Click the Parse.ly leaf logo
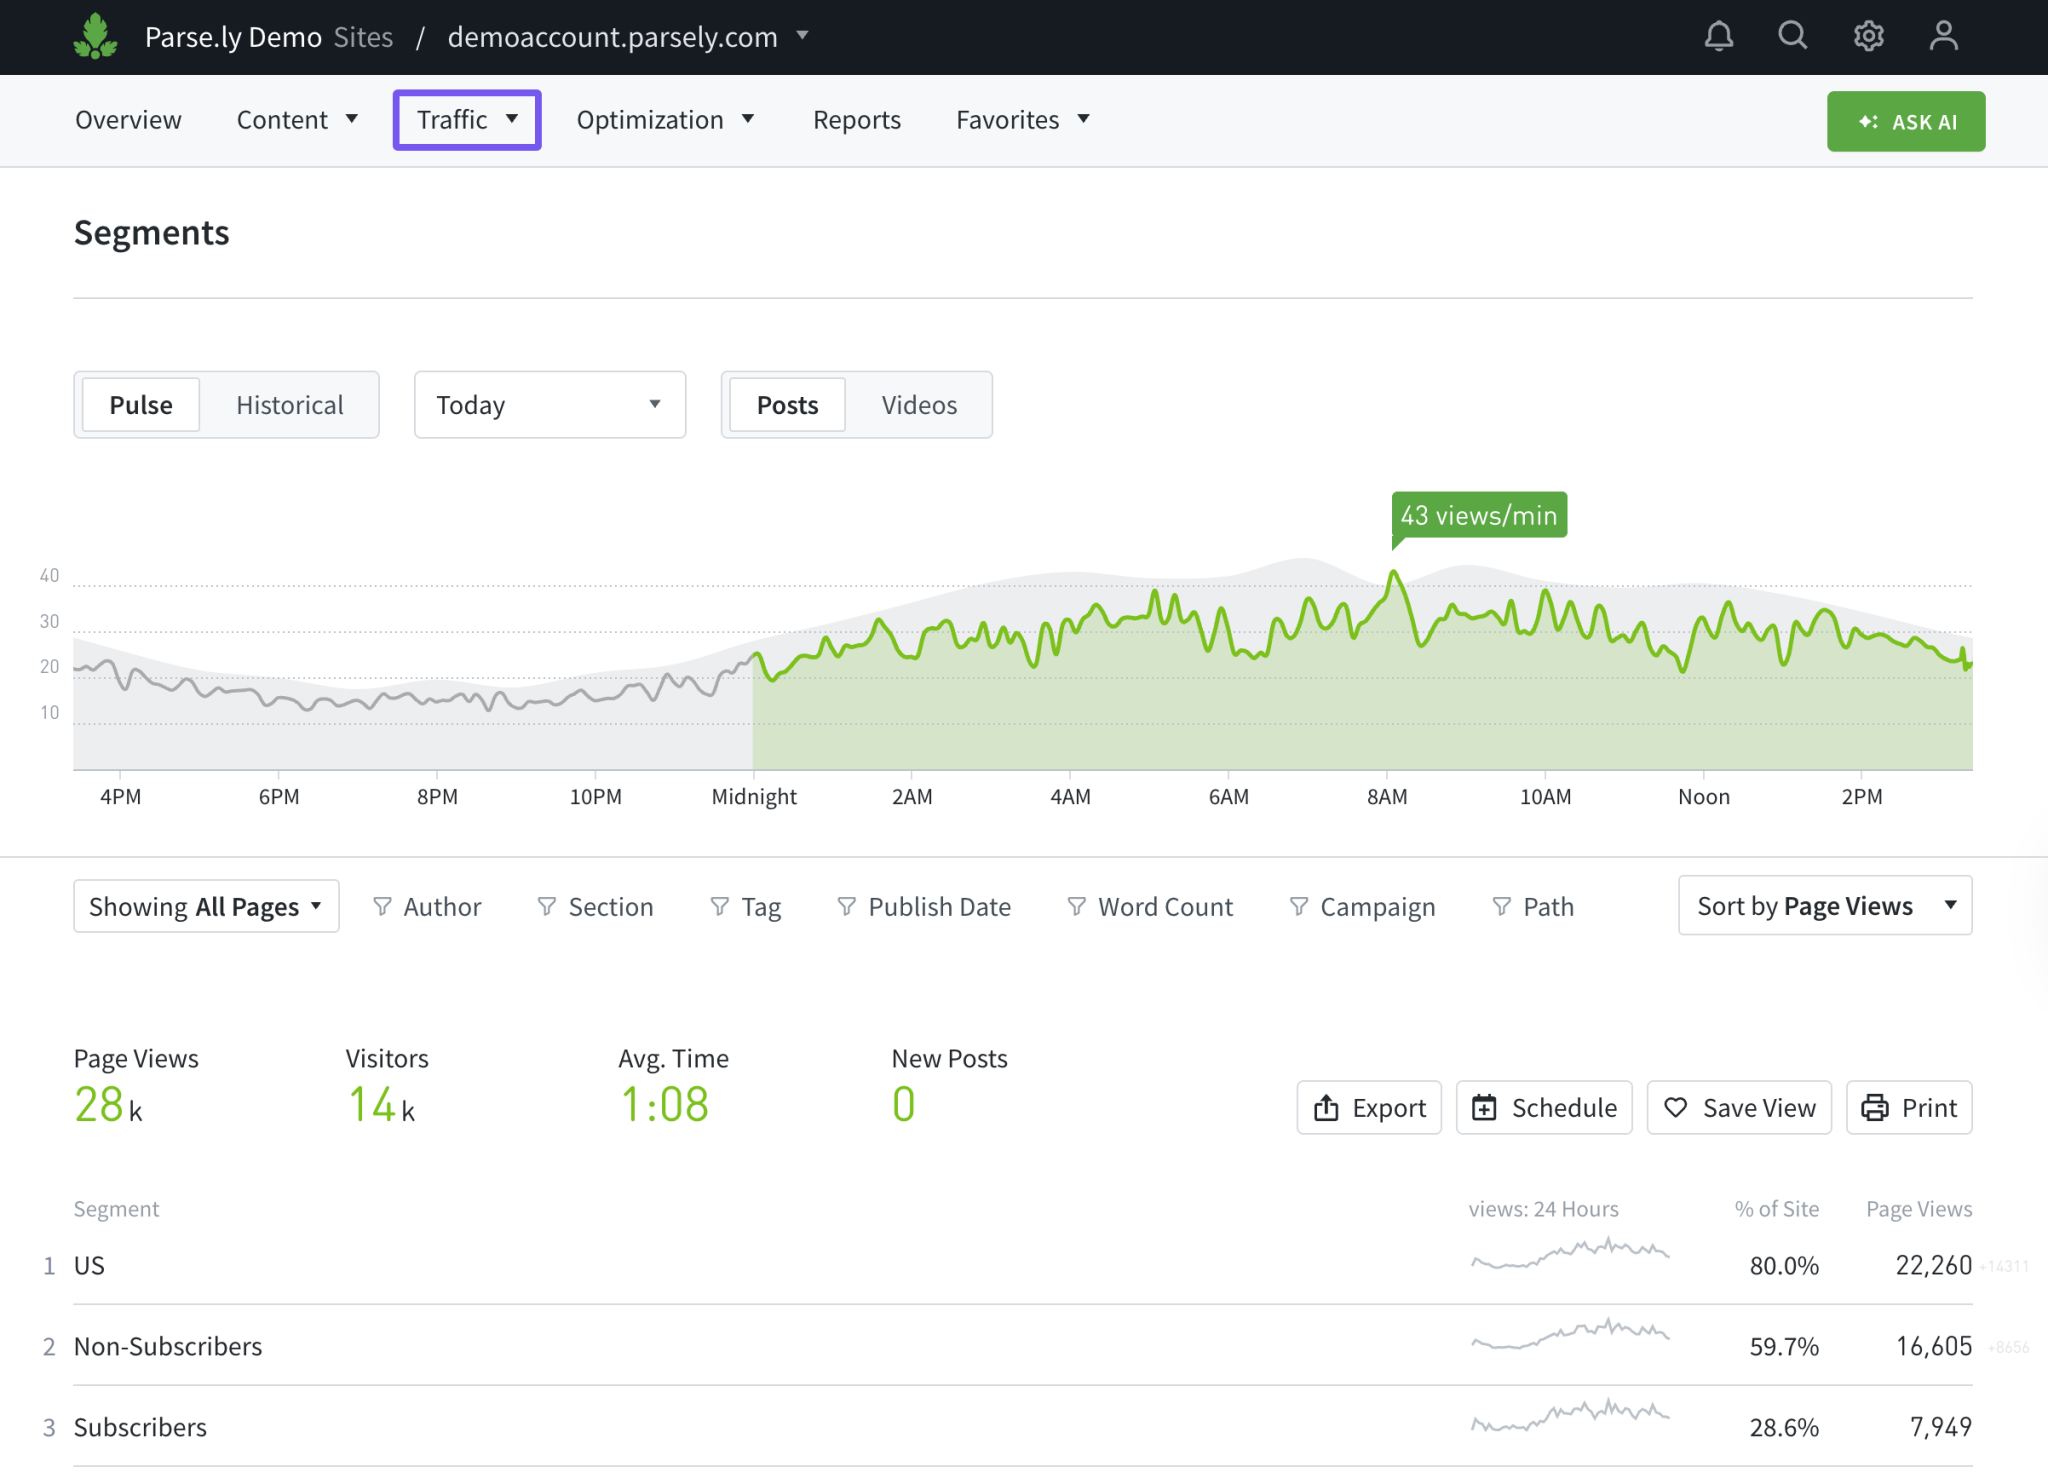 96,36
